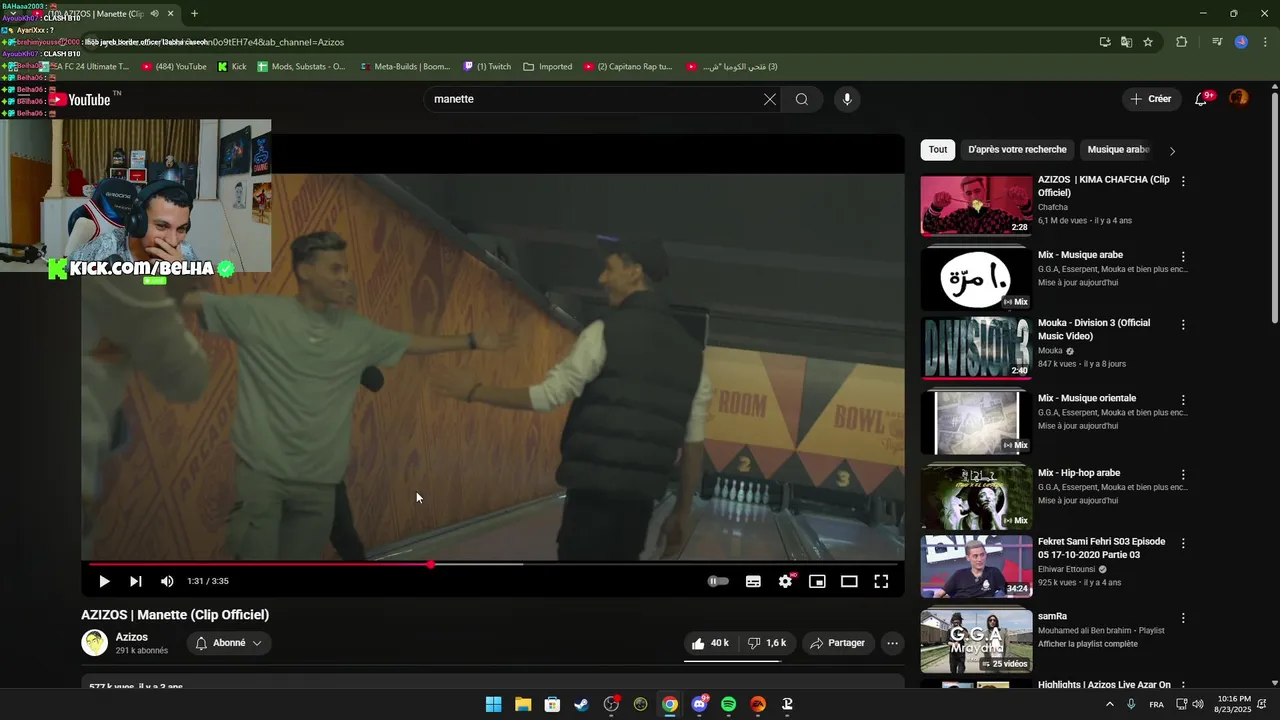Open Spotify from the taskbar

click(x=729, y=704)
